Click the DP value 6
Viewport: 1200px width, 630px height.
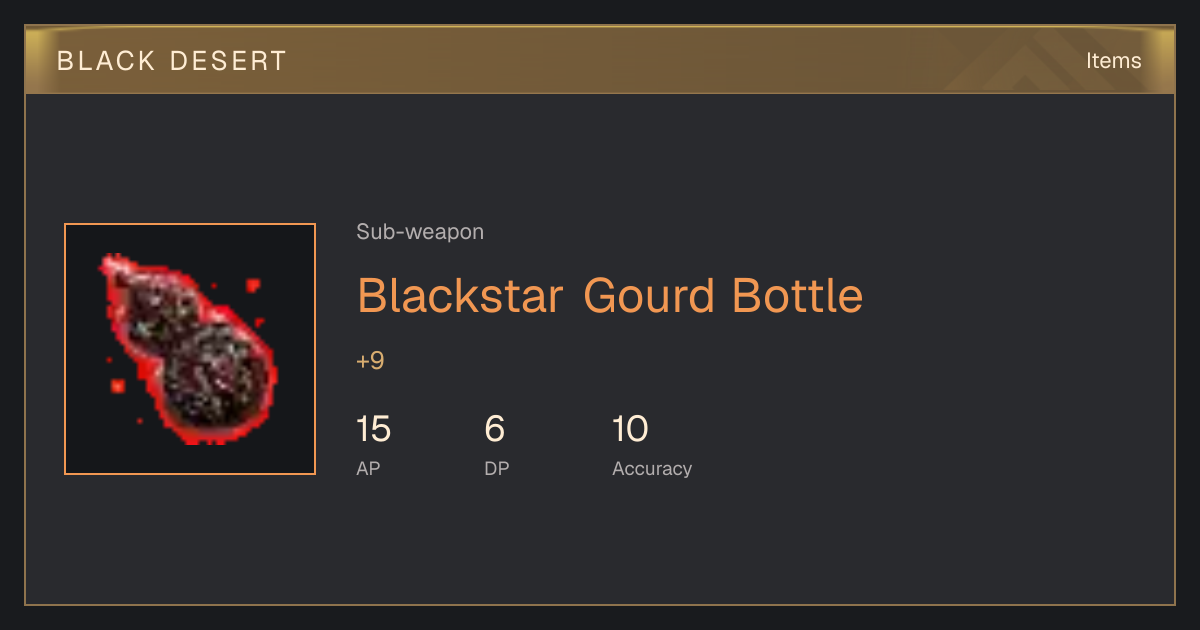pyautogui.click(x=495, y=429)
